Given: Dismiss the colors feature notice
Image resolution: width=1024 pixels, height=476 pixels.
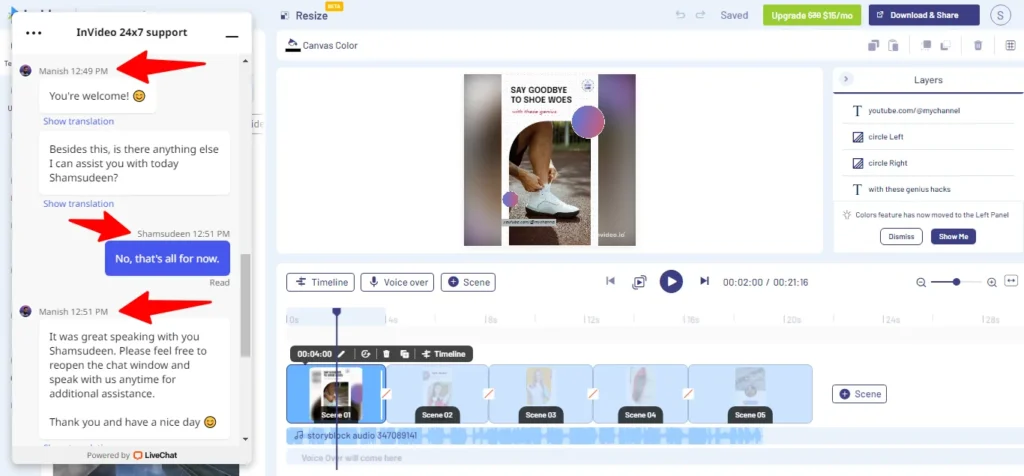Looking at the screenshot, I should coord(901,236).
